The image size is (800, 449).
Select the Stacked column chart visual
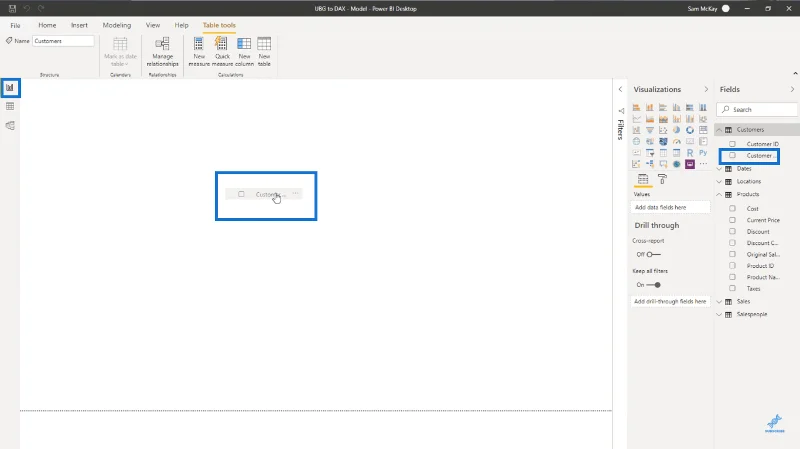[x=649, y=108]
